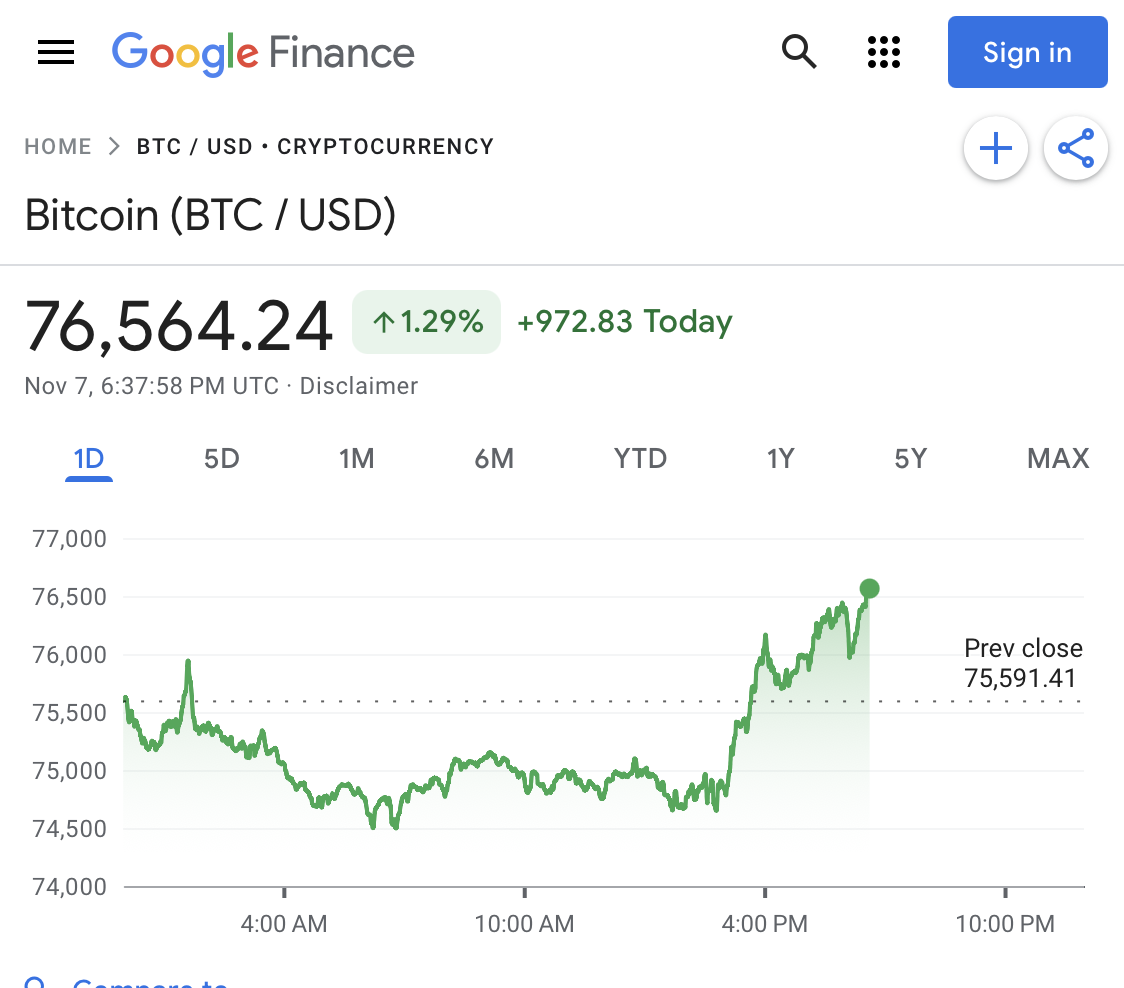This screenshot has height=988, width=1124.
Task: Click the breadcrumb chevron after HOME
Action: [114, 146]
